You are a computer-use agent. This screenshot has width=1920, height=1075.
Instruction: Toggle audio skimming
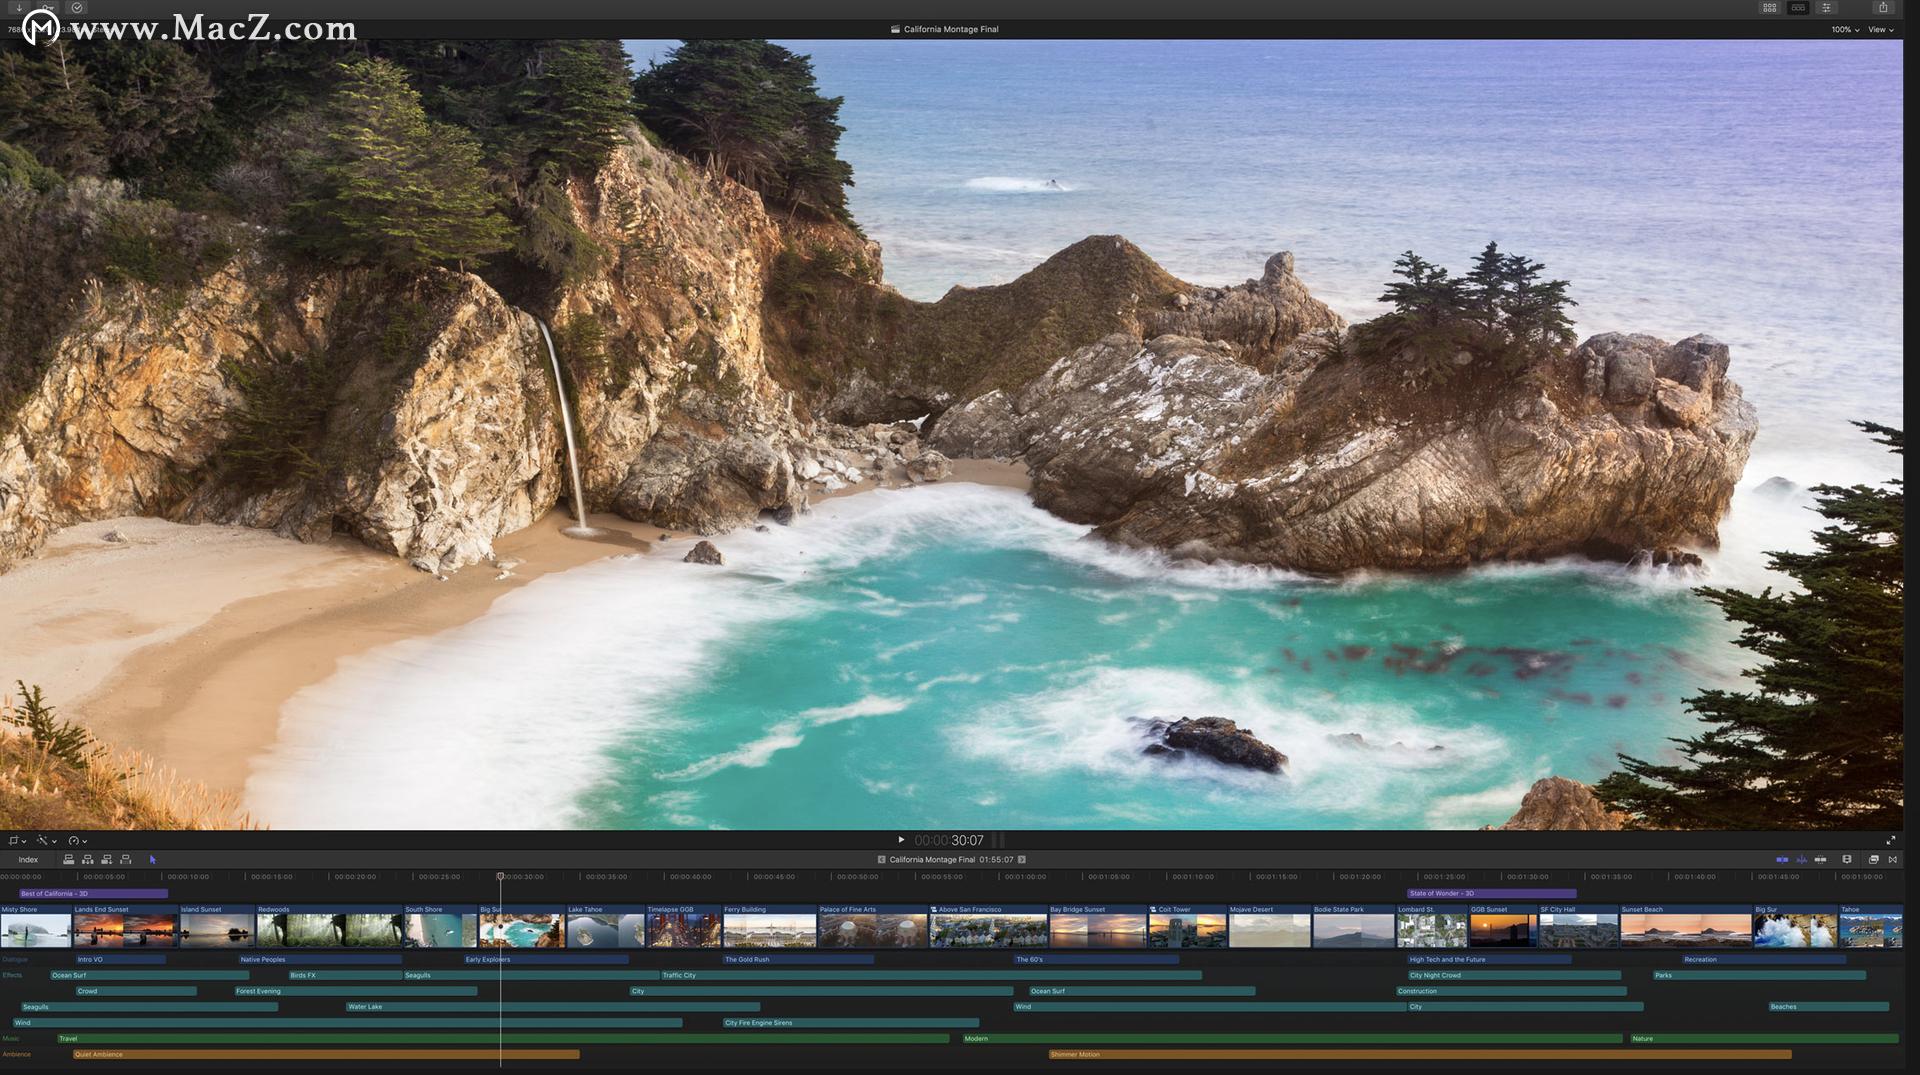1802,859
